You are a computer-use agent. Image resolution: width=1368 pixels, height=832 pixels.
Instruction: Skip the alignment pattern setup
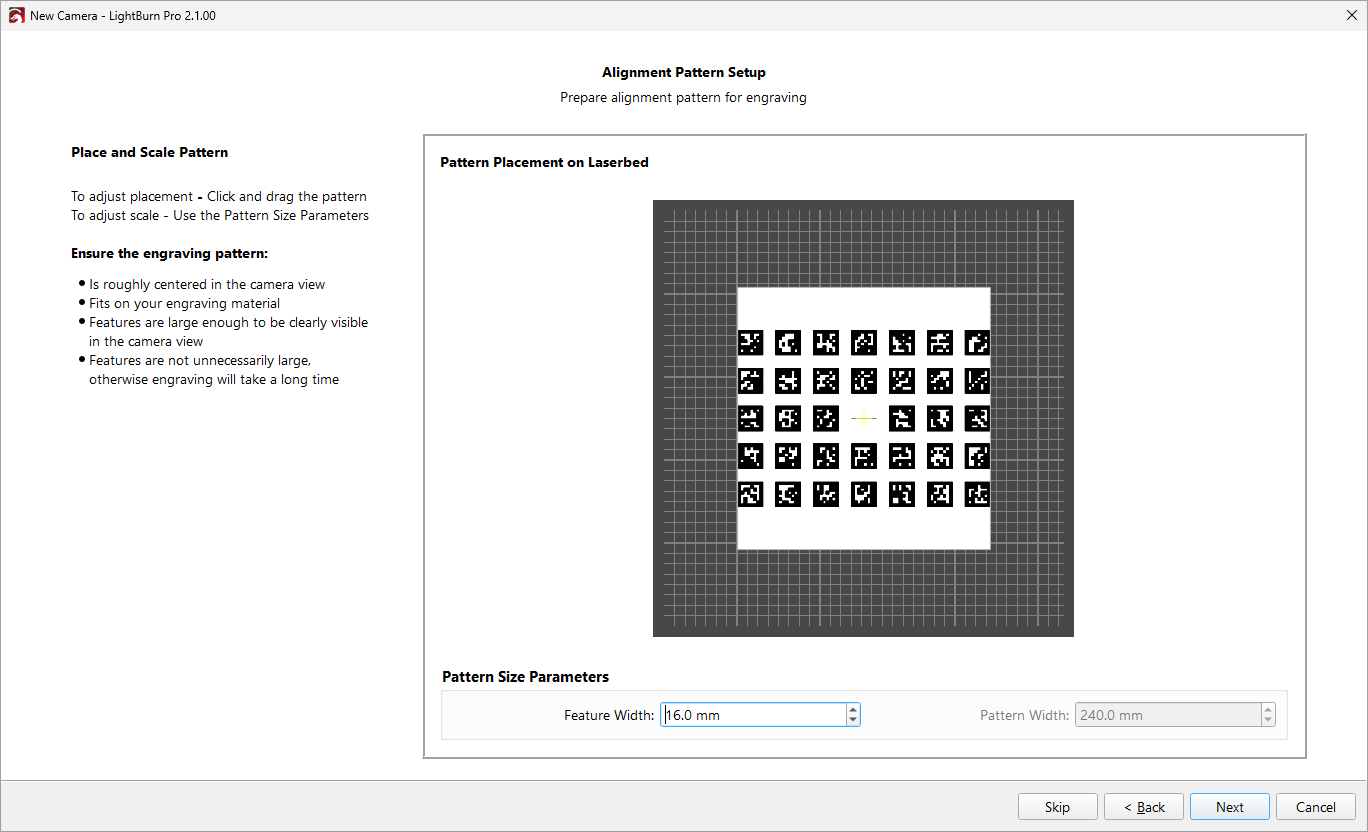(x=1057, y=807)
